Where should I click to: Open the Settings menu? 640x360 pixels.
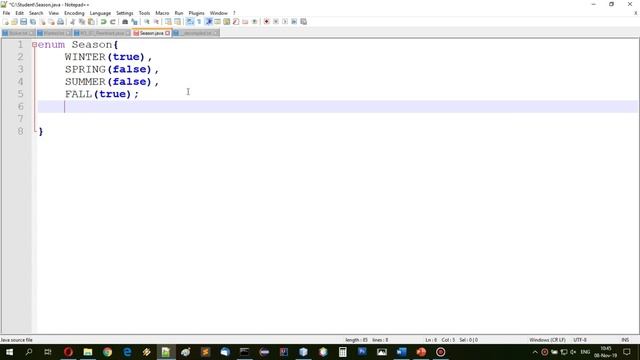(x=124, y=13)
